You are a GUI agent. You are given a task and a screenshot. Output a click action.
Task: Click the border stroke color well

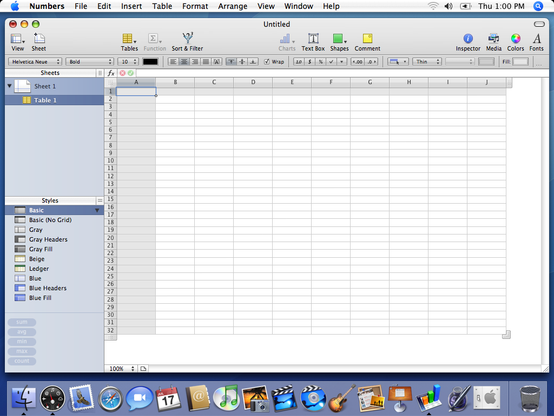tap(486, 62)
